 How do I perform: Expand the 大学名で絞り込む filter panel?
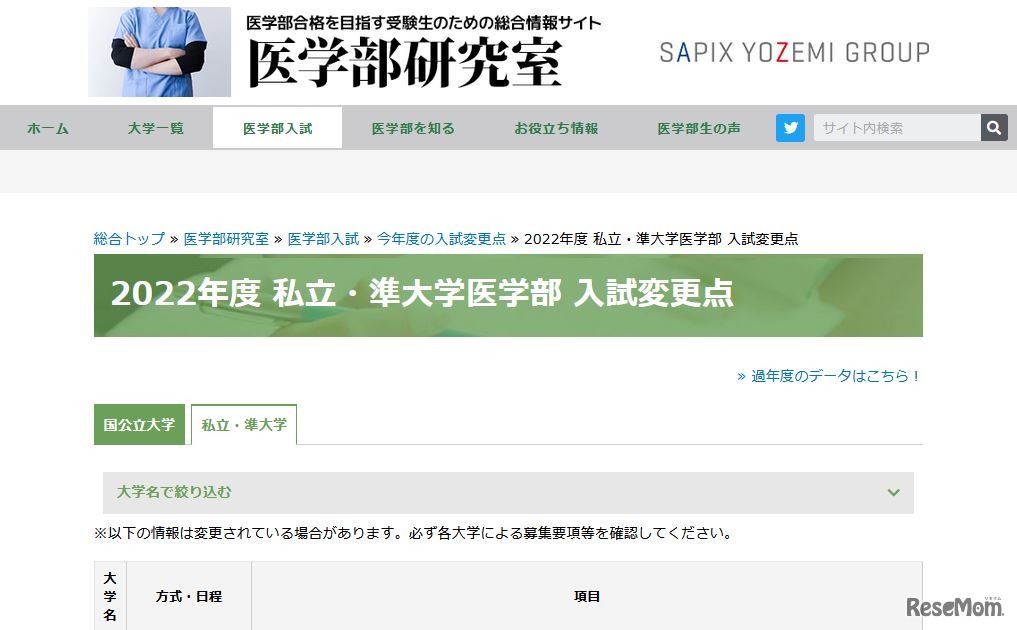[x=400, y=492]
